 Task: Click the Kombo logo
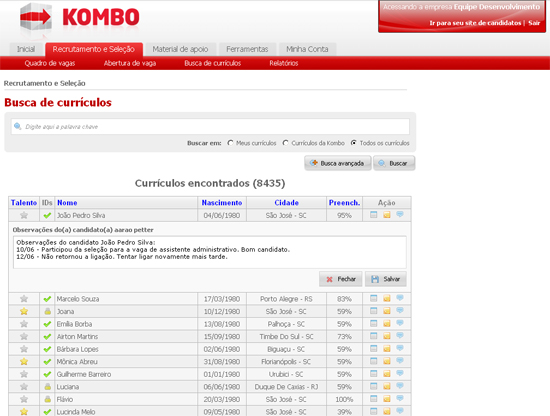click(x=80, y=17)
